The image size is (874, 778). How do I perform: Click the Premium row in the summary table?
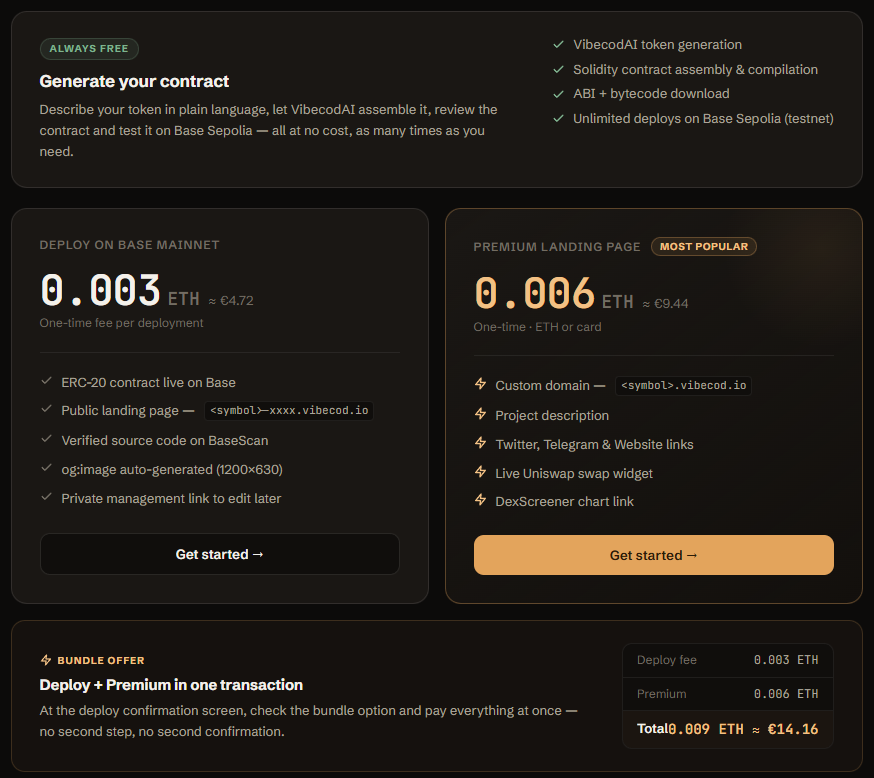pyautogui.click(x=727, y=694)
